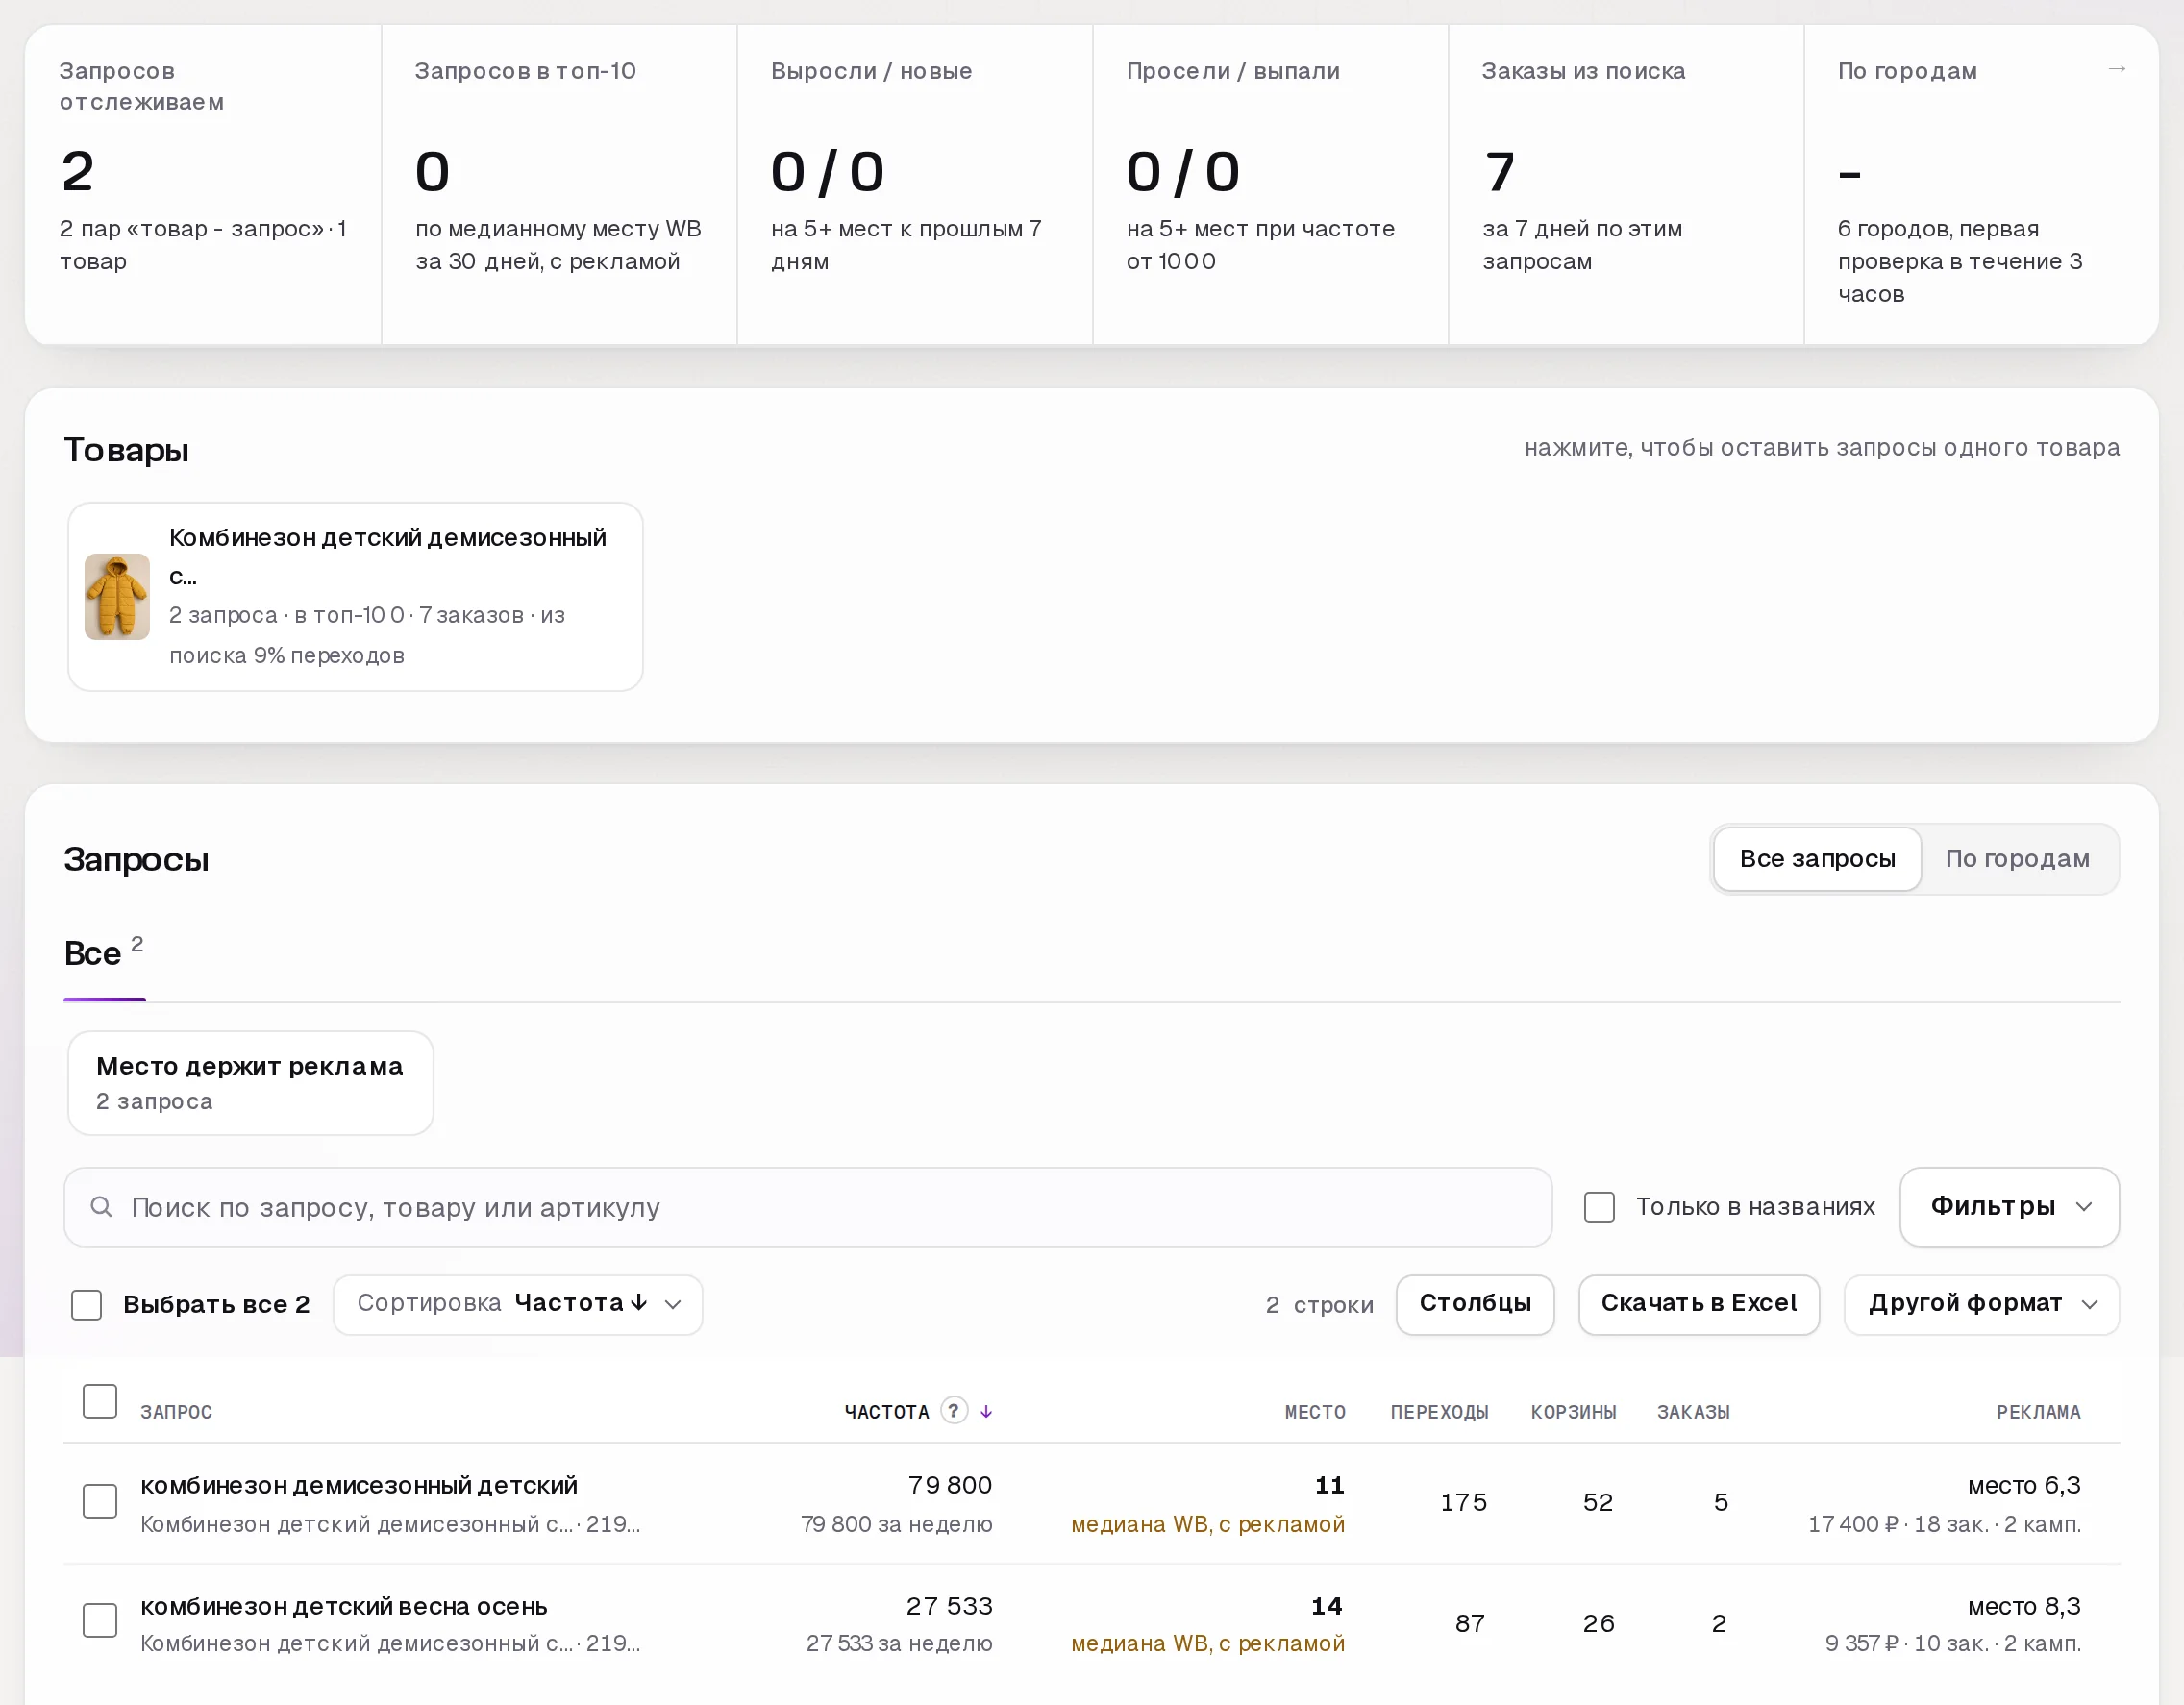Tick the table header select-all checkbox

pyautogui.click(x=100, y=1400)
